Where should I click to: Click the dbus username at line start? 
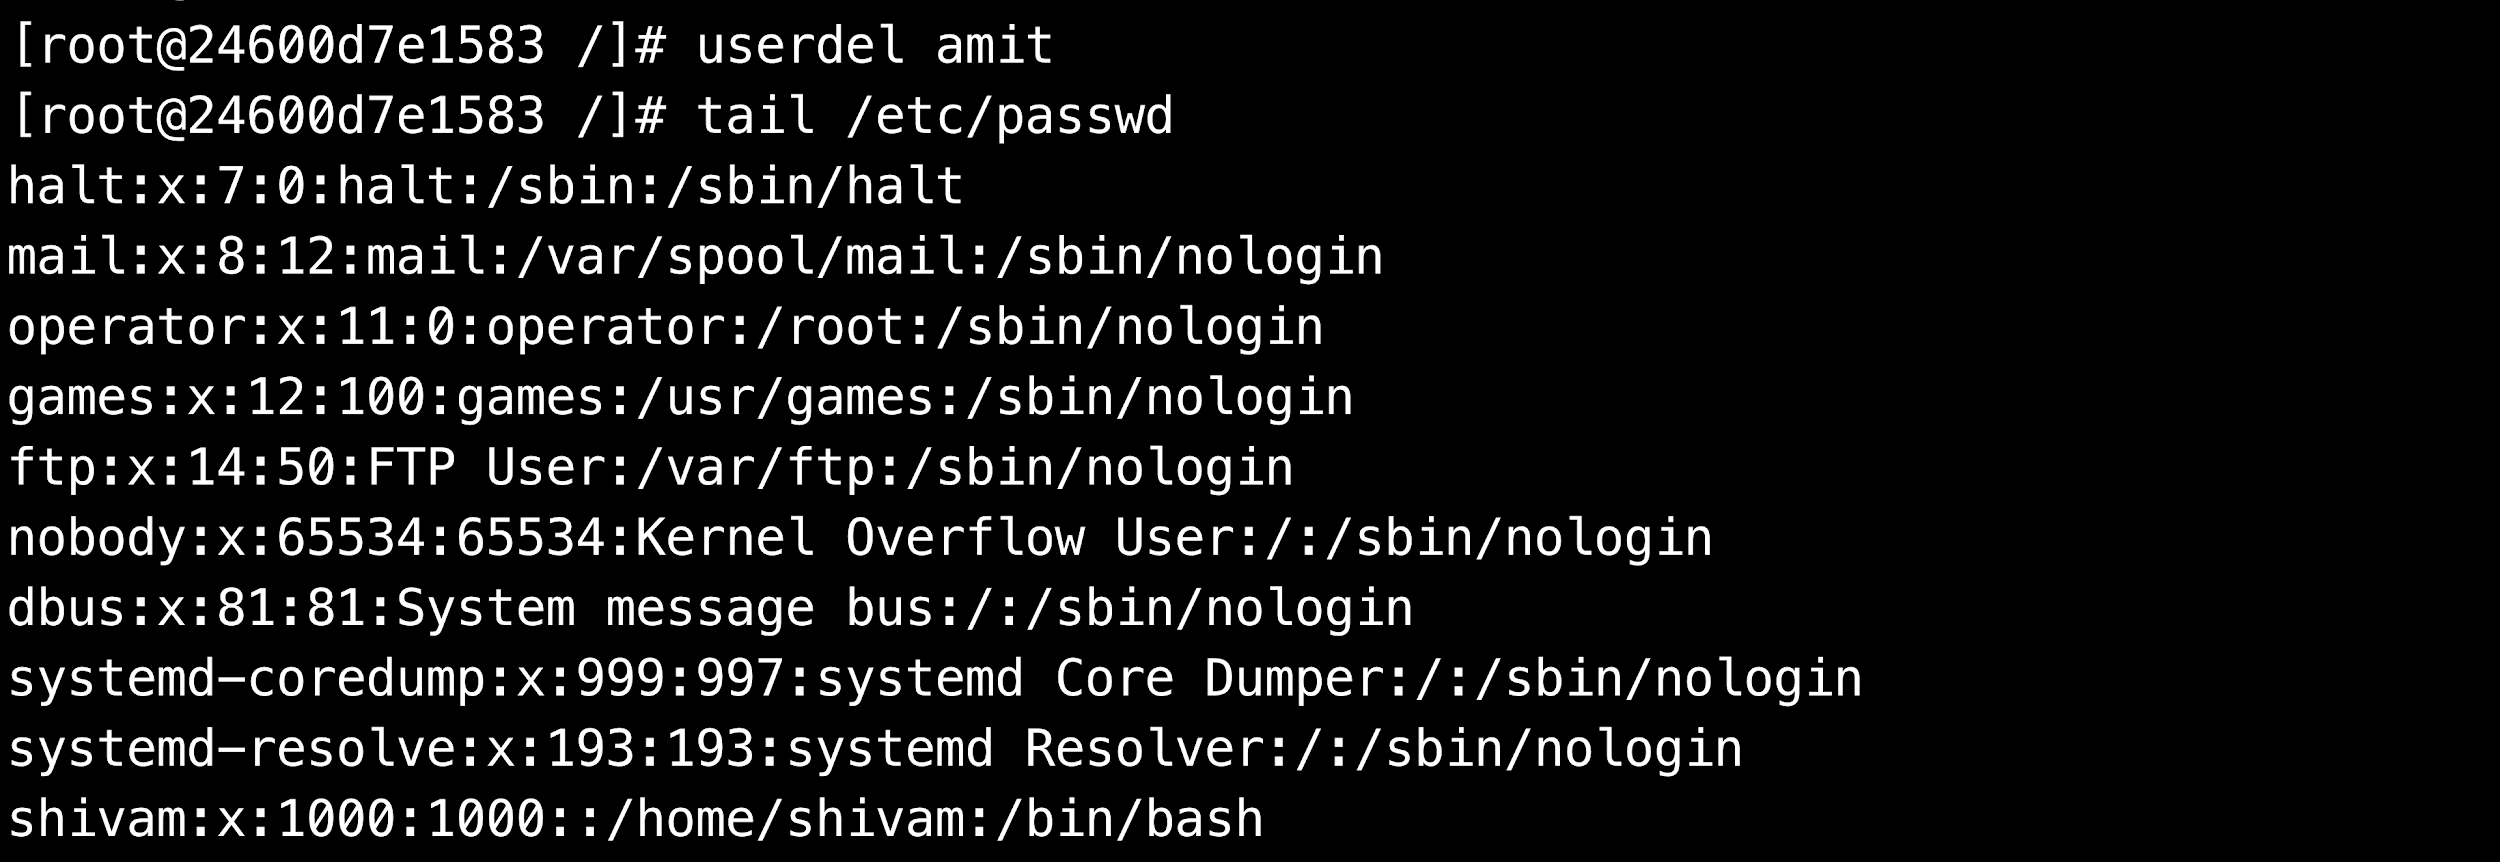point(66,609)
